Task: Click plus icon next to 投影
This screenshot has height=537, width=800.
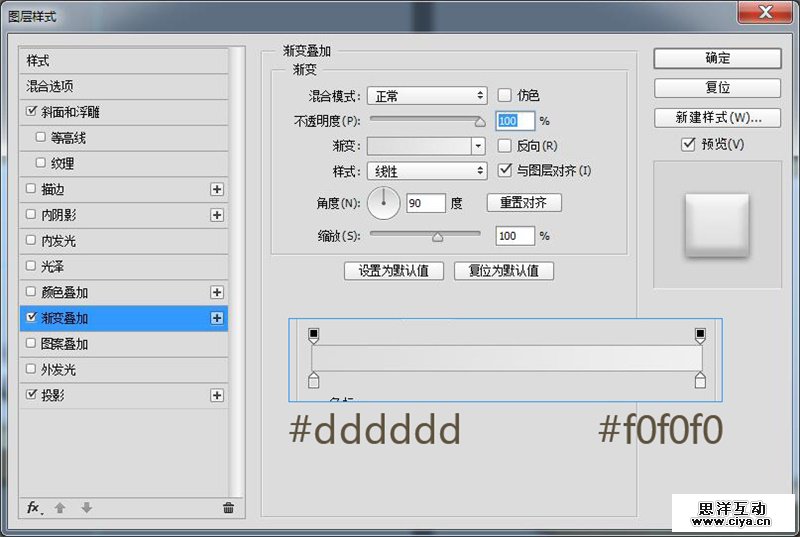Action: [216, 396]
